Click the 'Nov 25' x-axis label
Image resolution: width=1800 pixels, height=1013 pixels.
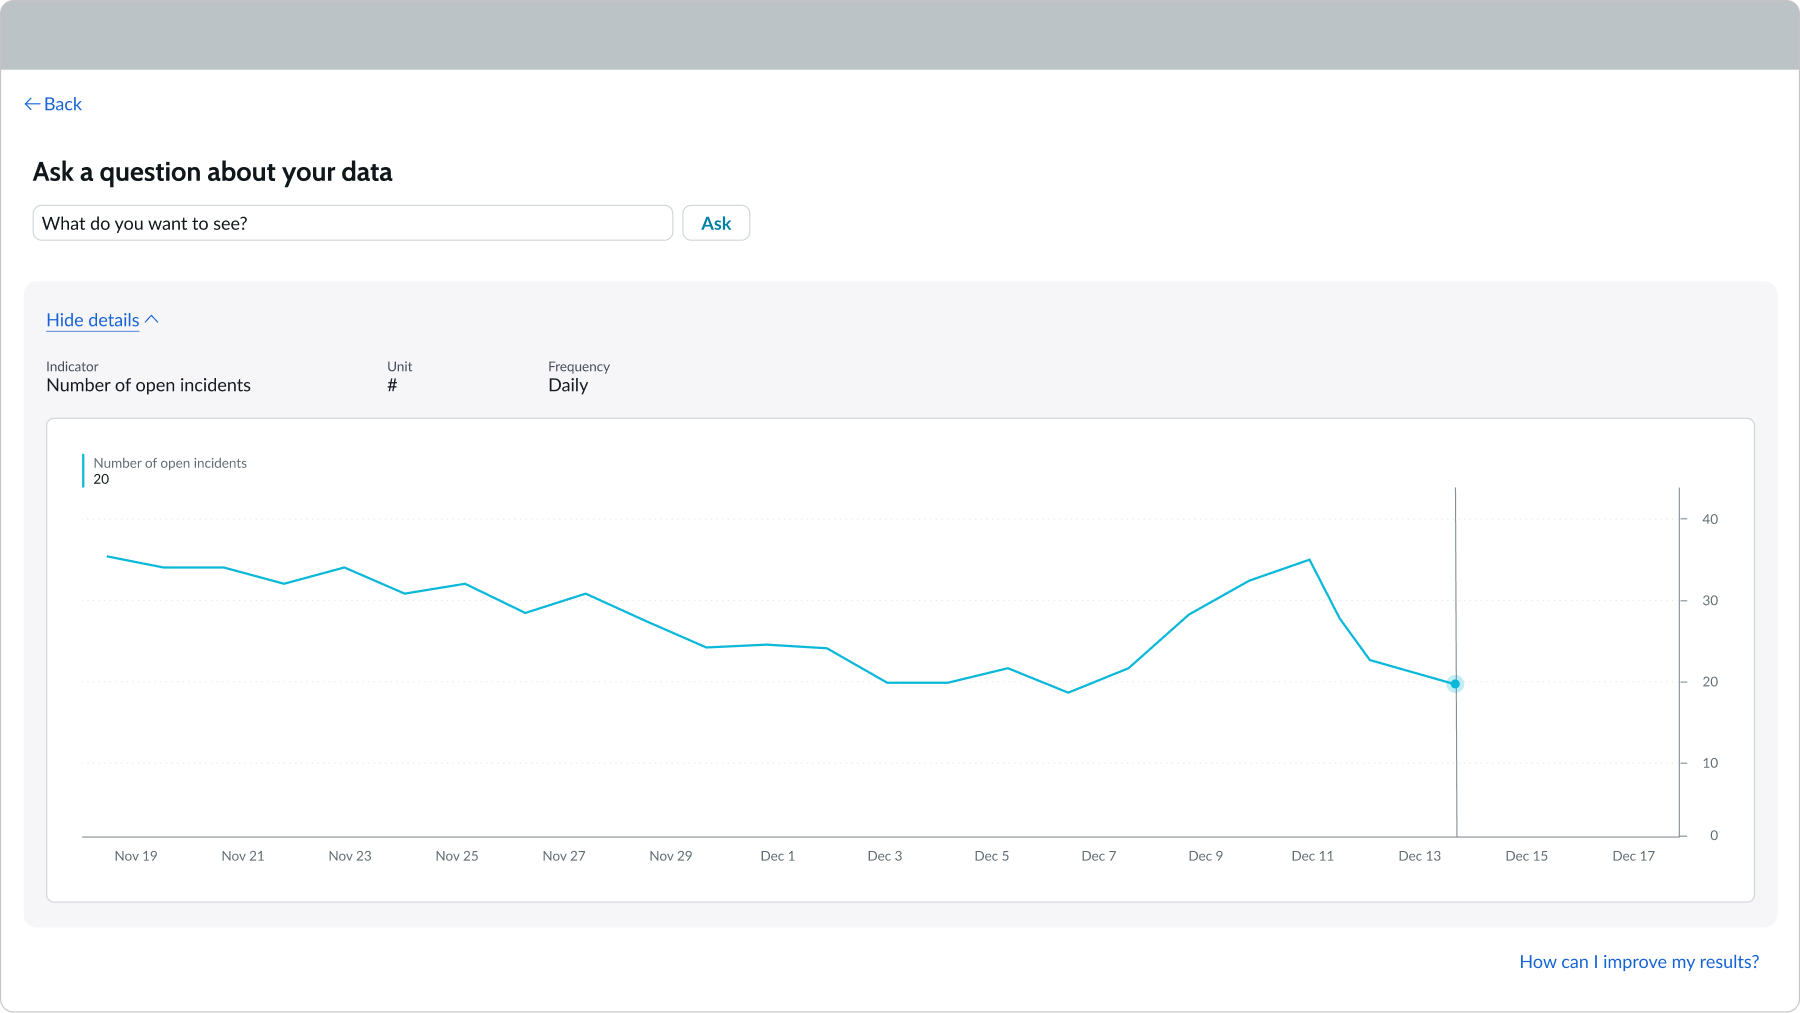[x=457, y=856]
